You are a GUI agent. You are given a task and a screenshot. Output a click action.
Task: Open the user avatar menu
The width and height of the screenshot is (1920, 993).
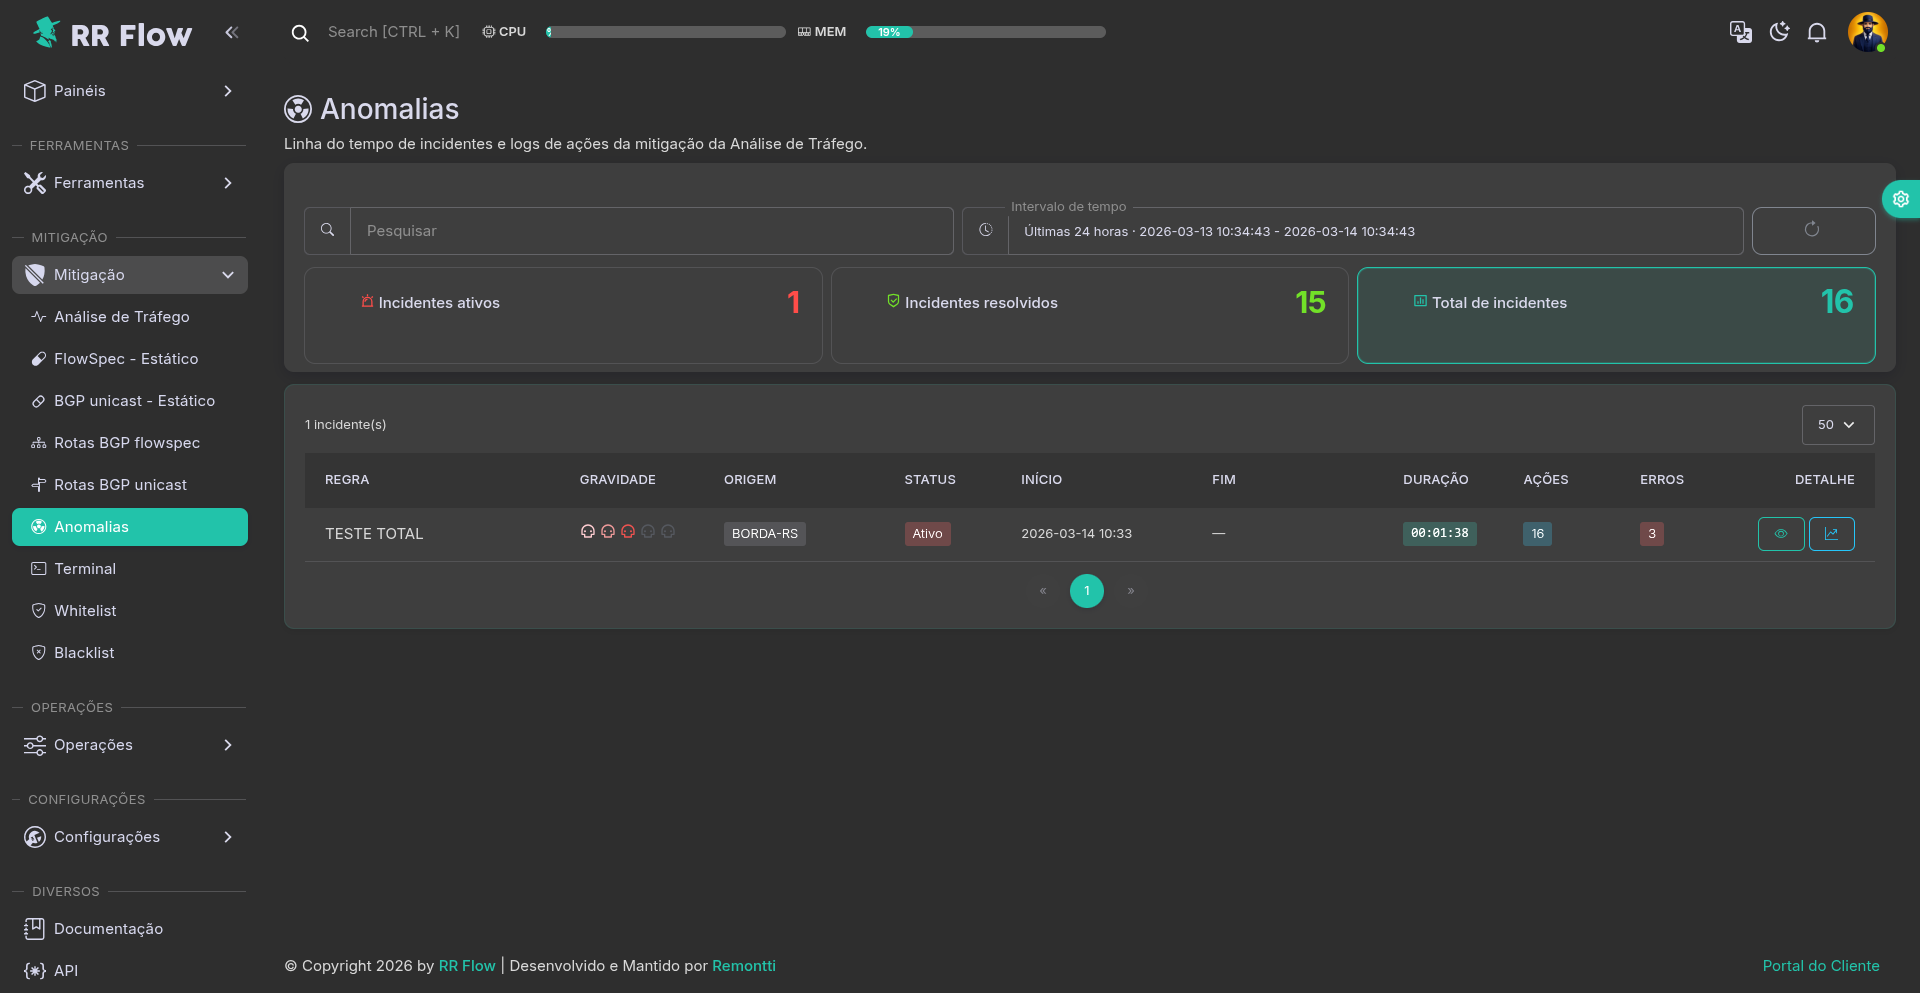click(1866, 32)
